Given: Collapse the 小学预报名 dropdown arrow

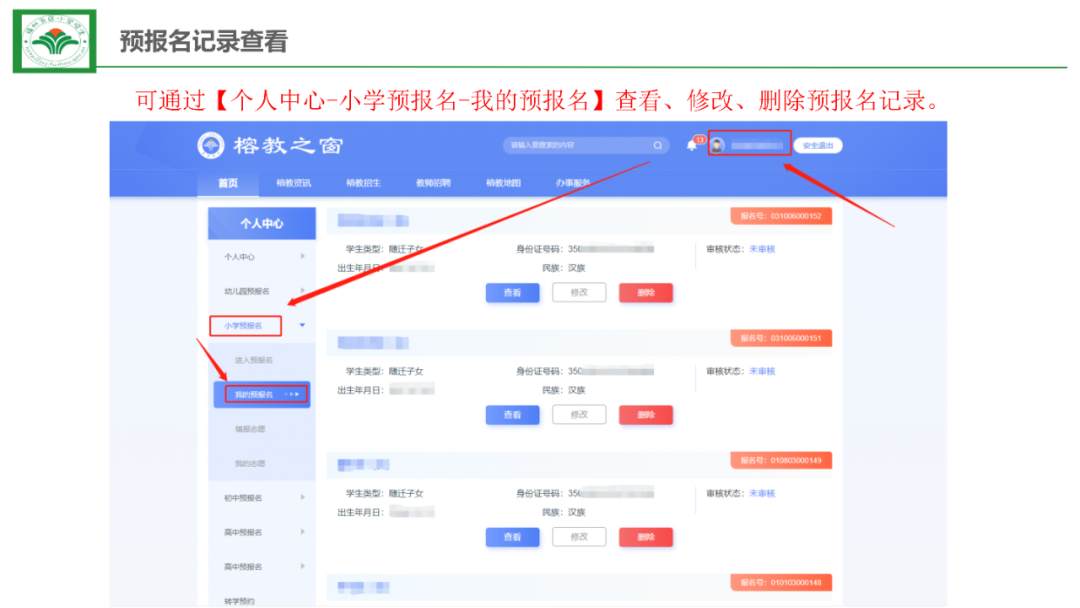Looking at the screenshot, I should pyautogui.click(x=302, y=325).
